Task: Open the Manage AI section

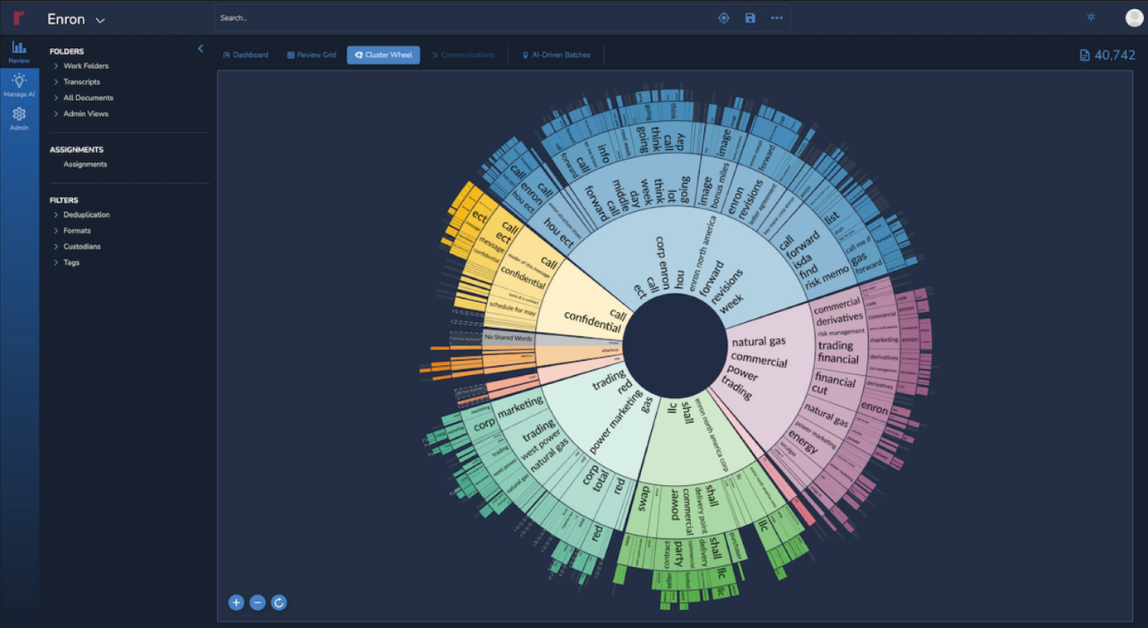Action: tap(19, 86)
